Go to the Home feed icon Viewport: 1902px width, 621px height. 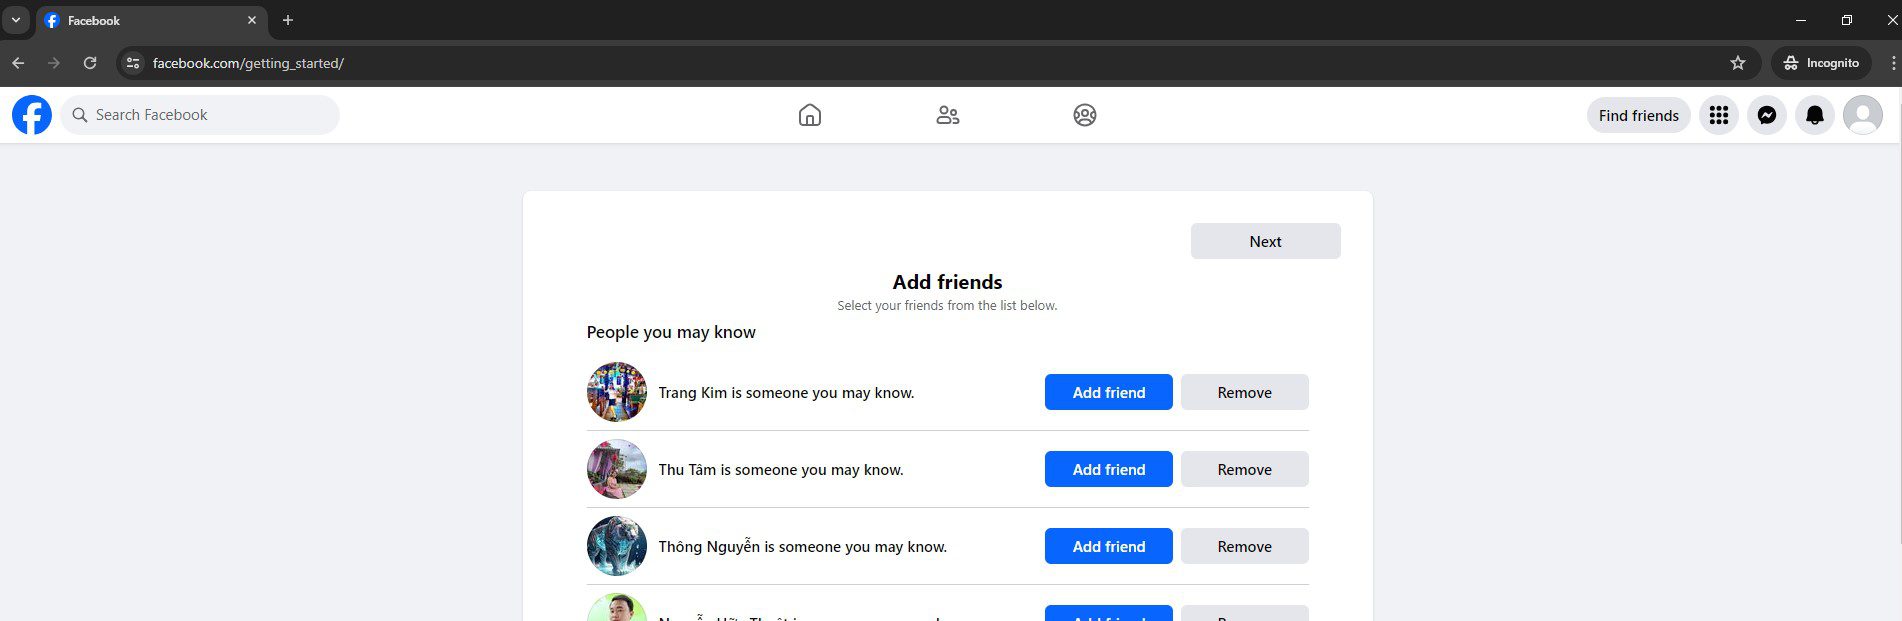(x=810, y=115)
